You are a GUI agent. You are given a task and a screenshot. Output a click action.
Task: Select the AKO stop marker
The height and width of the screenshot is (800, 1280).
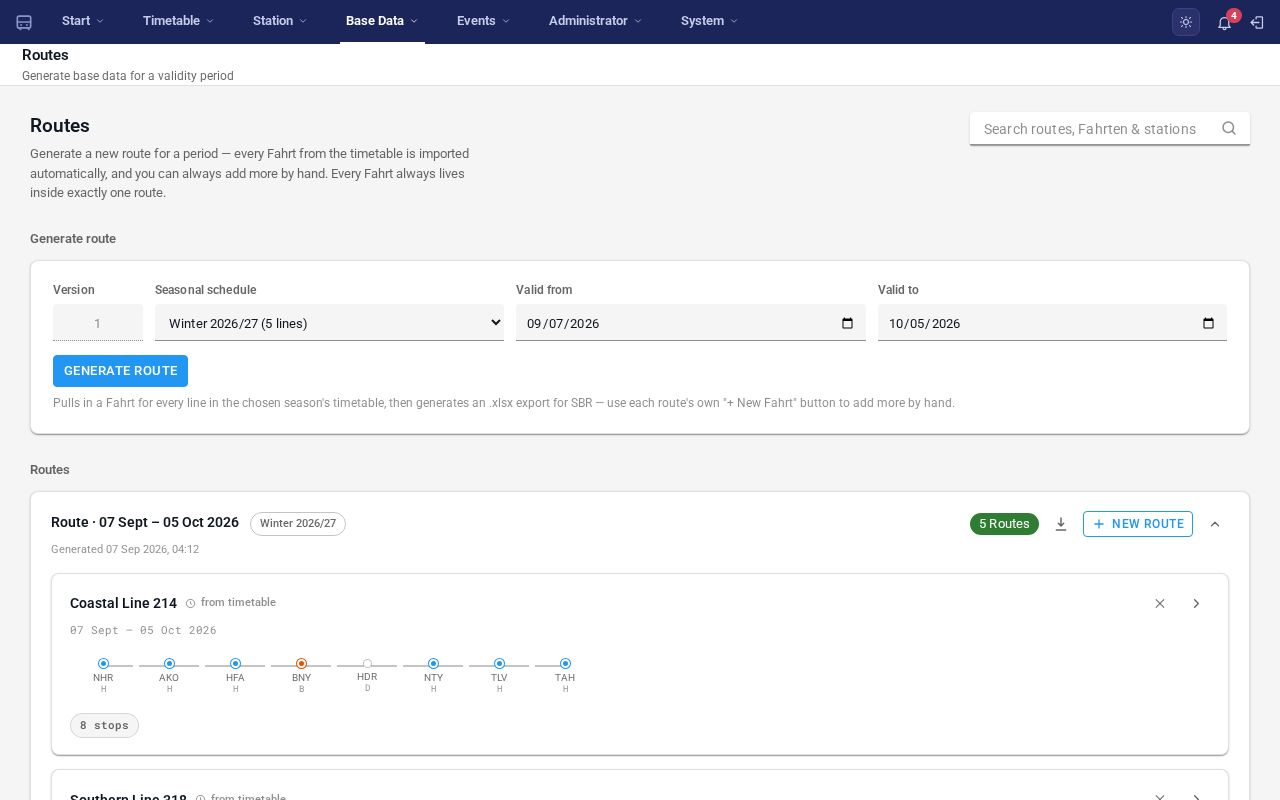(169, 664)
